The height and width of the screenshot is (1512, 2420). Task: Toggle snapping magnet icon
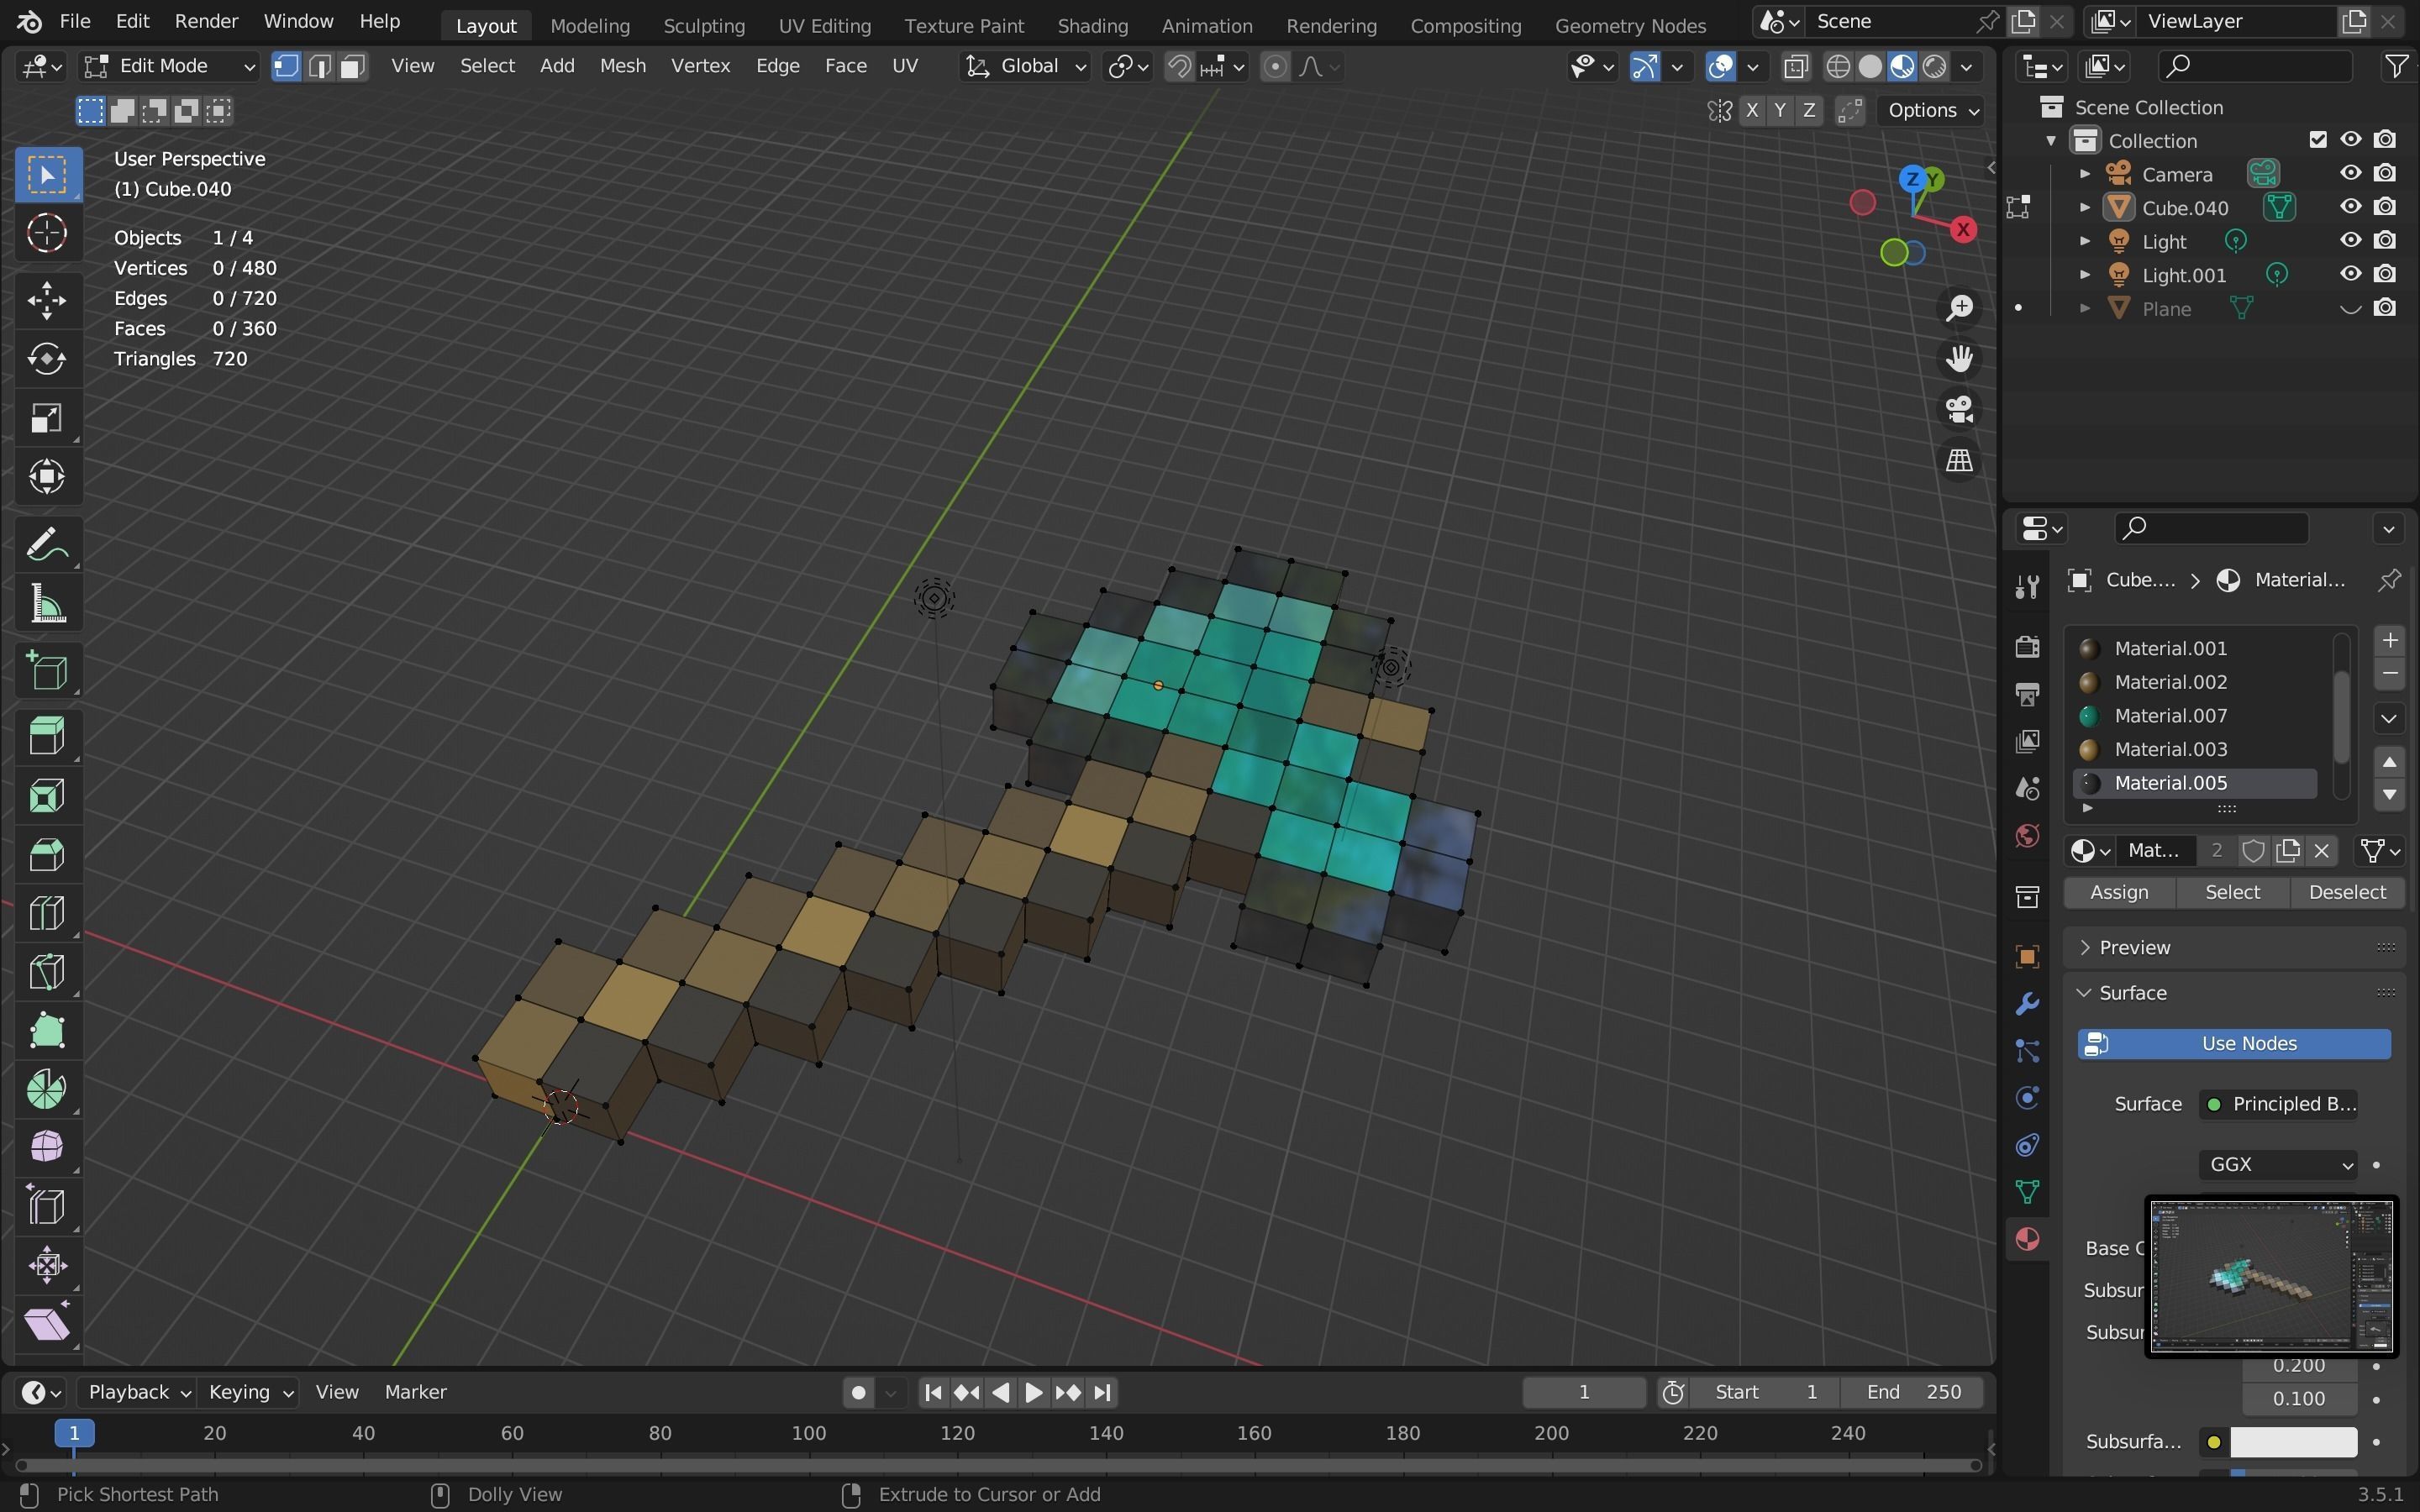[1180, 66]
